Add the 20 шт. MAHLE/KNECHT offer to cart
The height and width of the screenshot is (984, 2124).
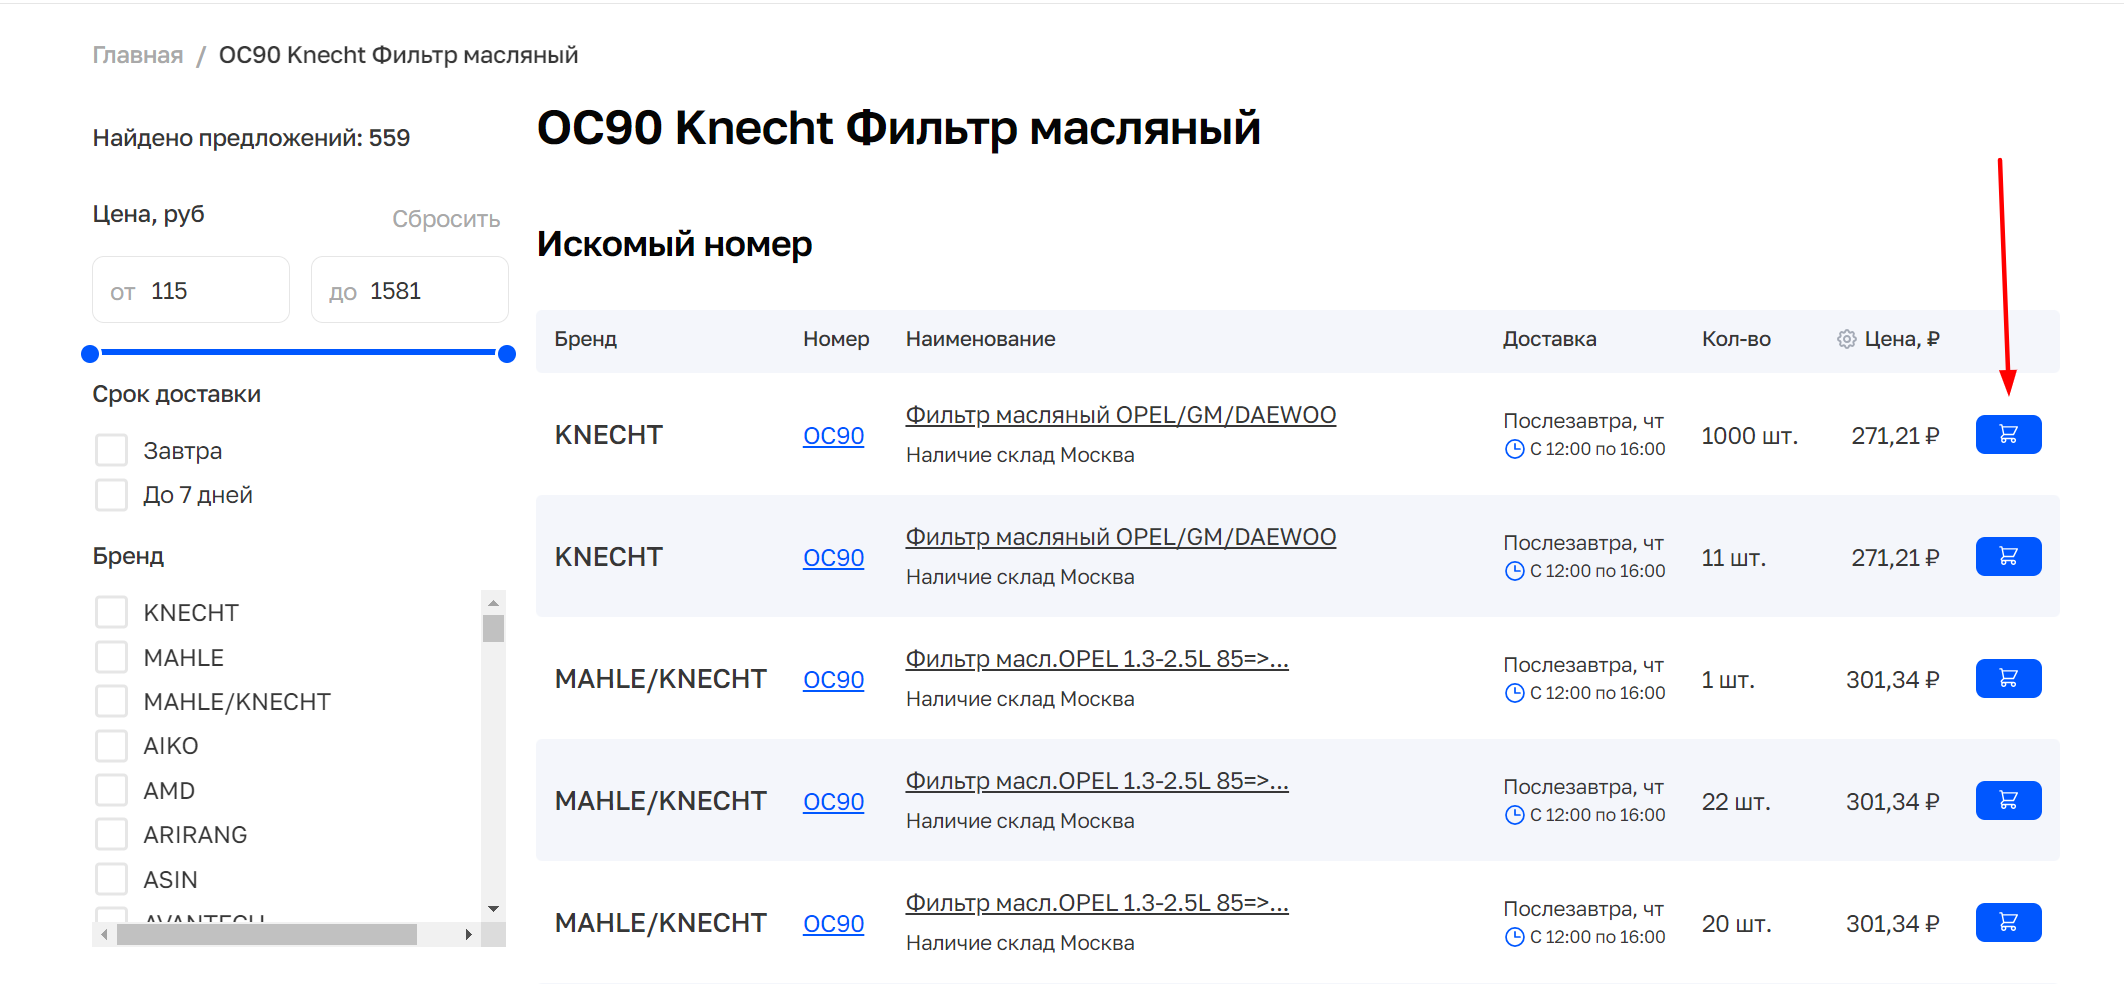tap(2007, 923)
